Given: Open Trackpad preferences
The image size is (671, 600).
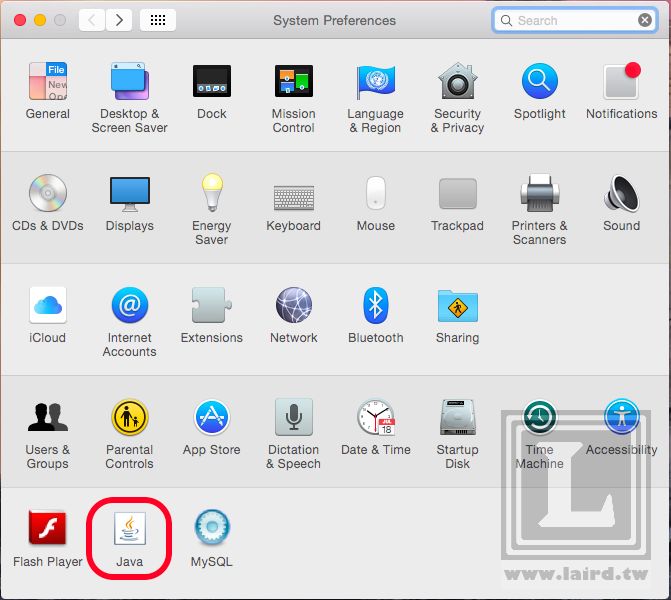Looking at the screenshot, I should [457, 193].
